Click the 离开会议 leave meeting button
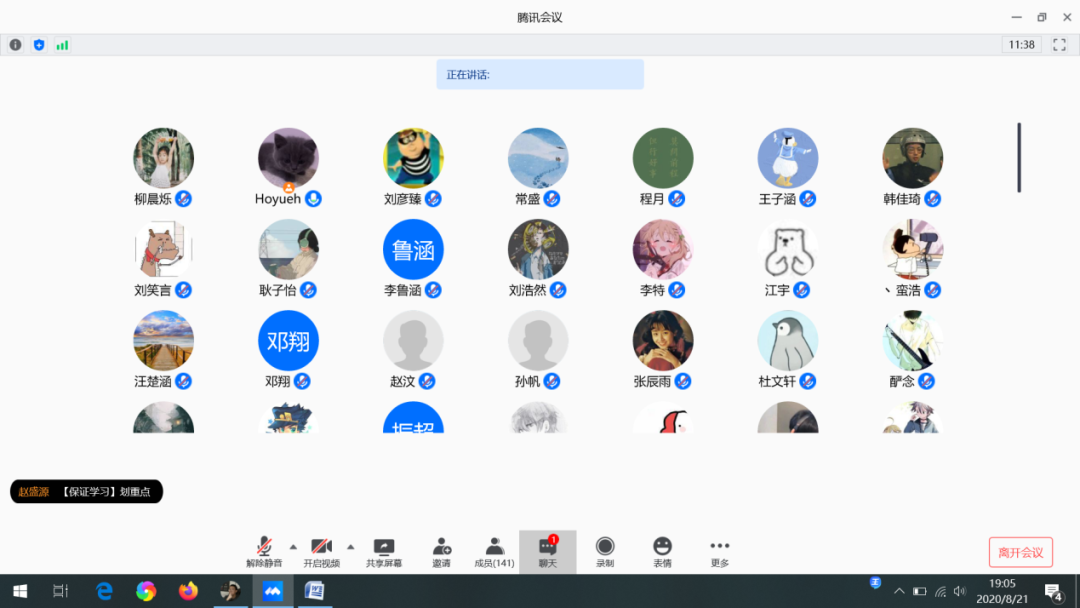Image resolution: width=1080 pixels, height=608 pixels. (1020, 552)
